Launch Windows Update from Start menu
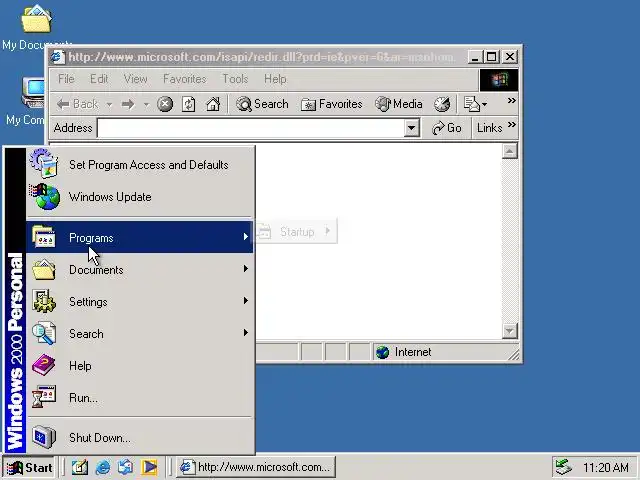The height and width of the screenshot is (480, 640). (x=140, y=197)
